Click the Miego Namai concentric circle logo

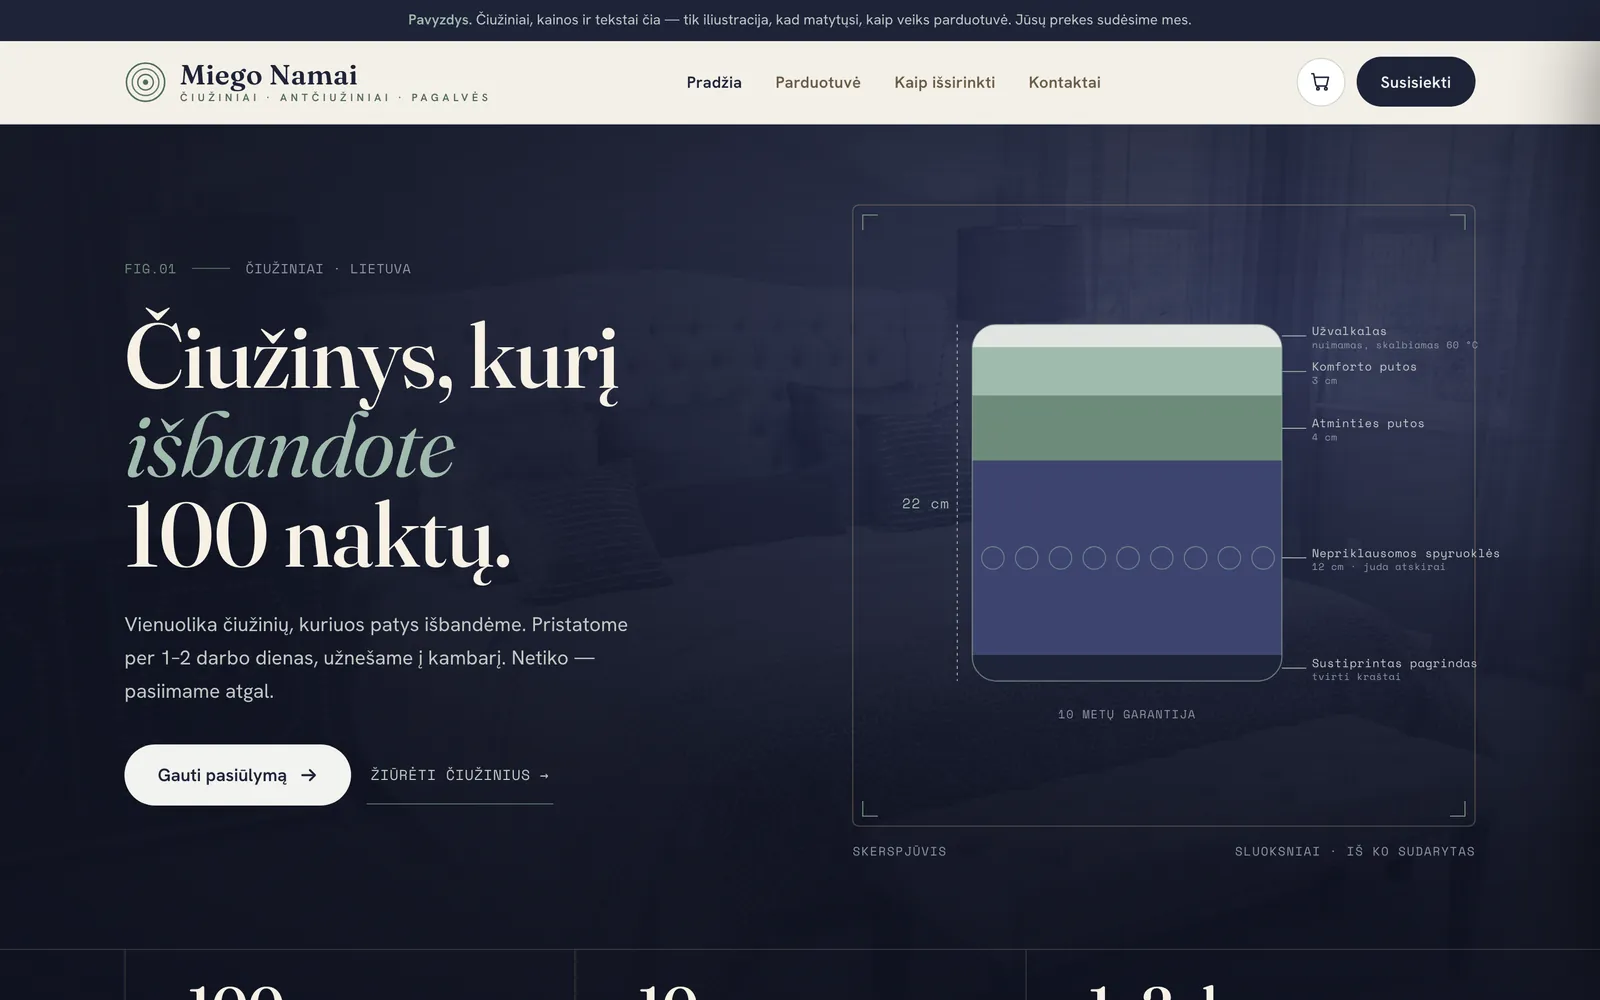[145, 82]
